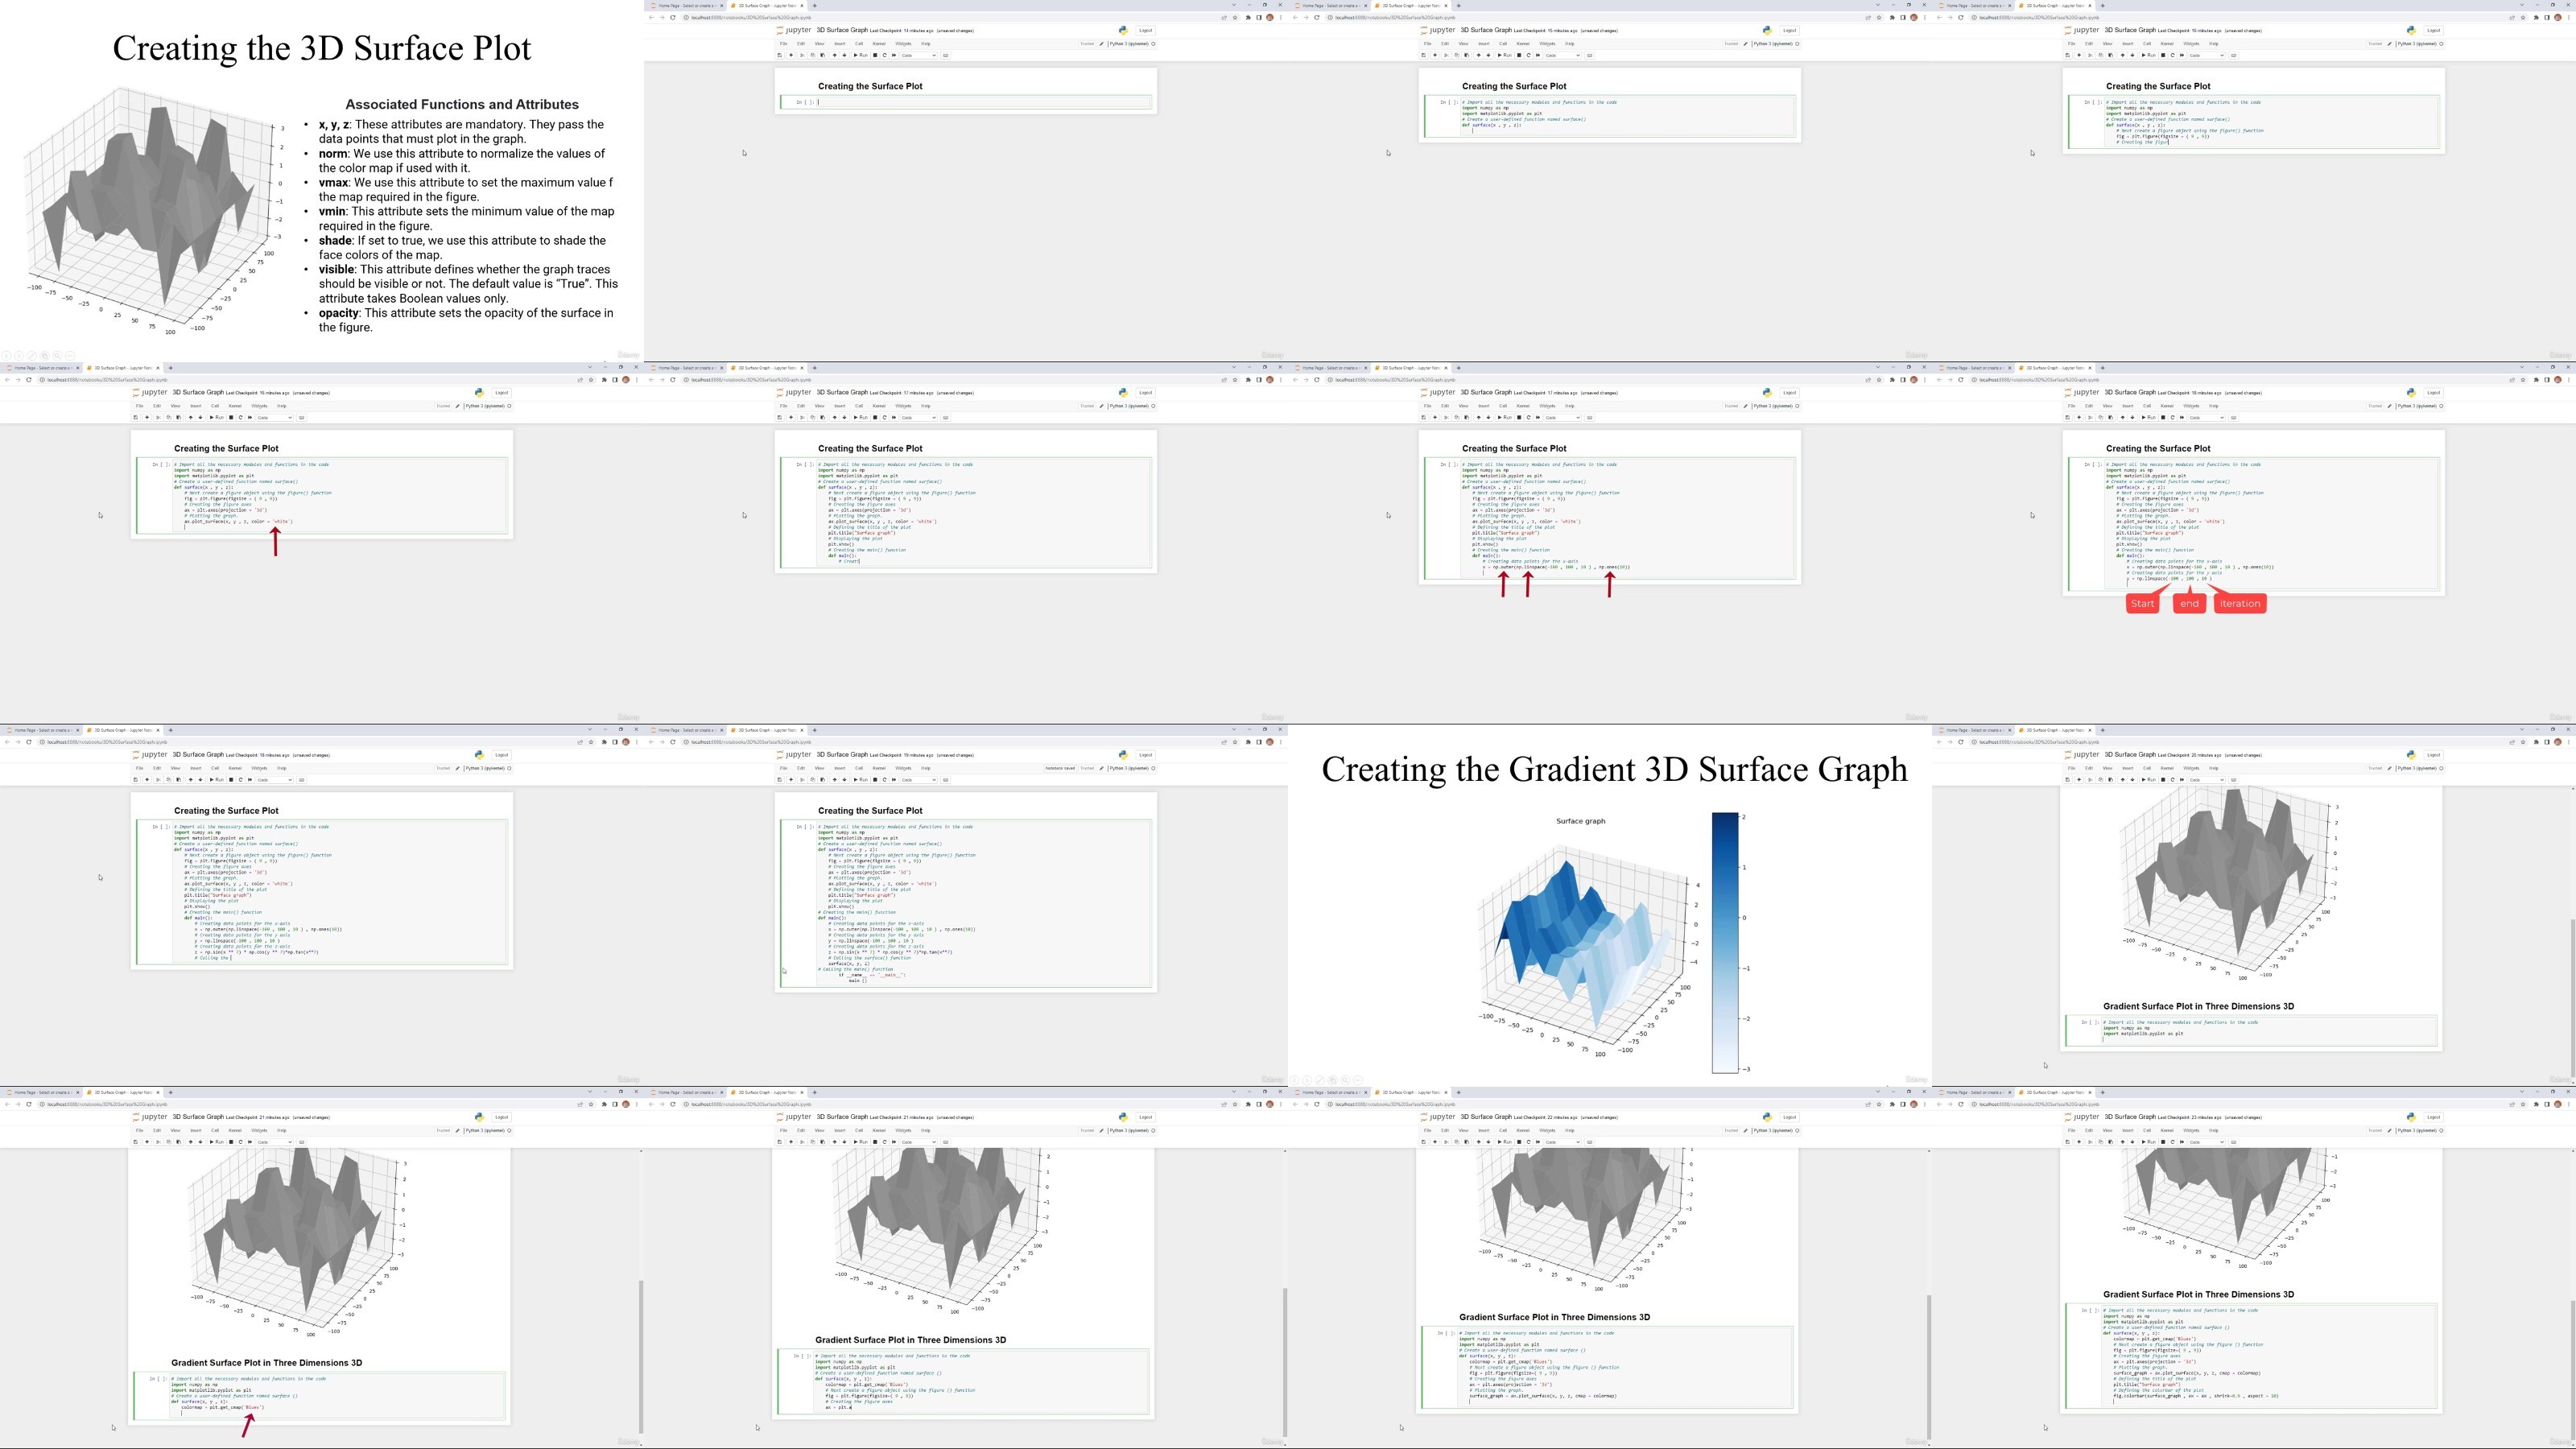Screen dimensions: 2576x1449
Task: In the __main__ code frame, open the Code dropdown
Action: pos(919,780)
